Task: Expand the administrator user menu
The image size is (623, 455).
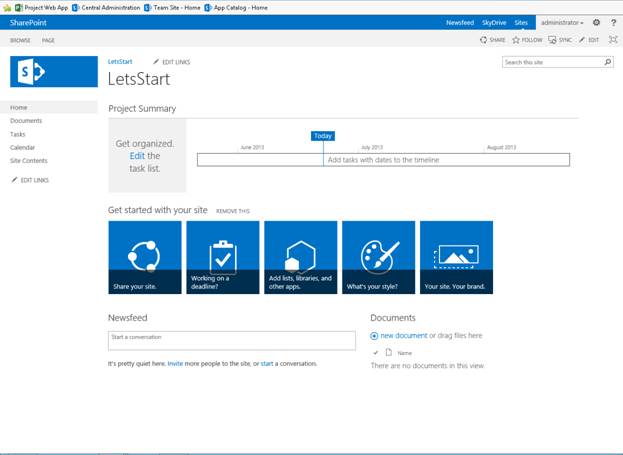Action: [562, 23]
